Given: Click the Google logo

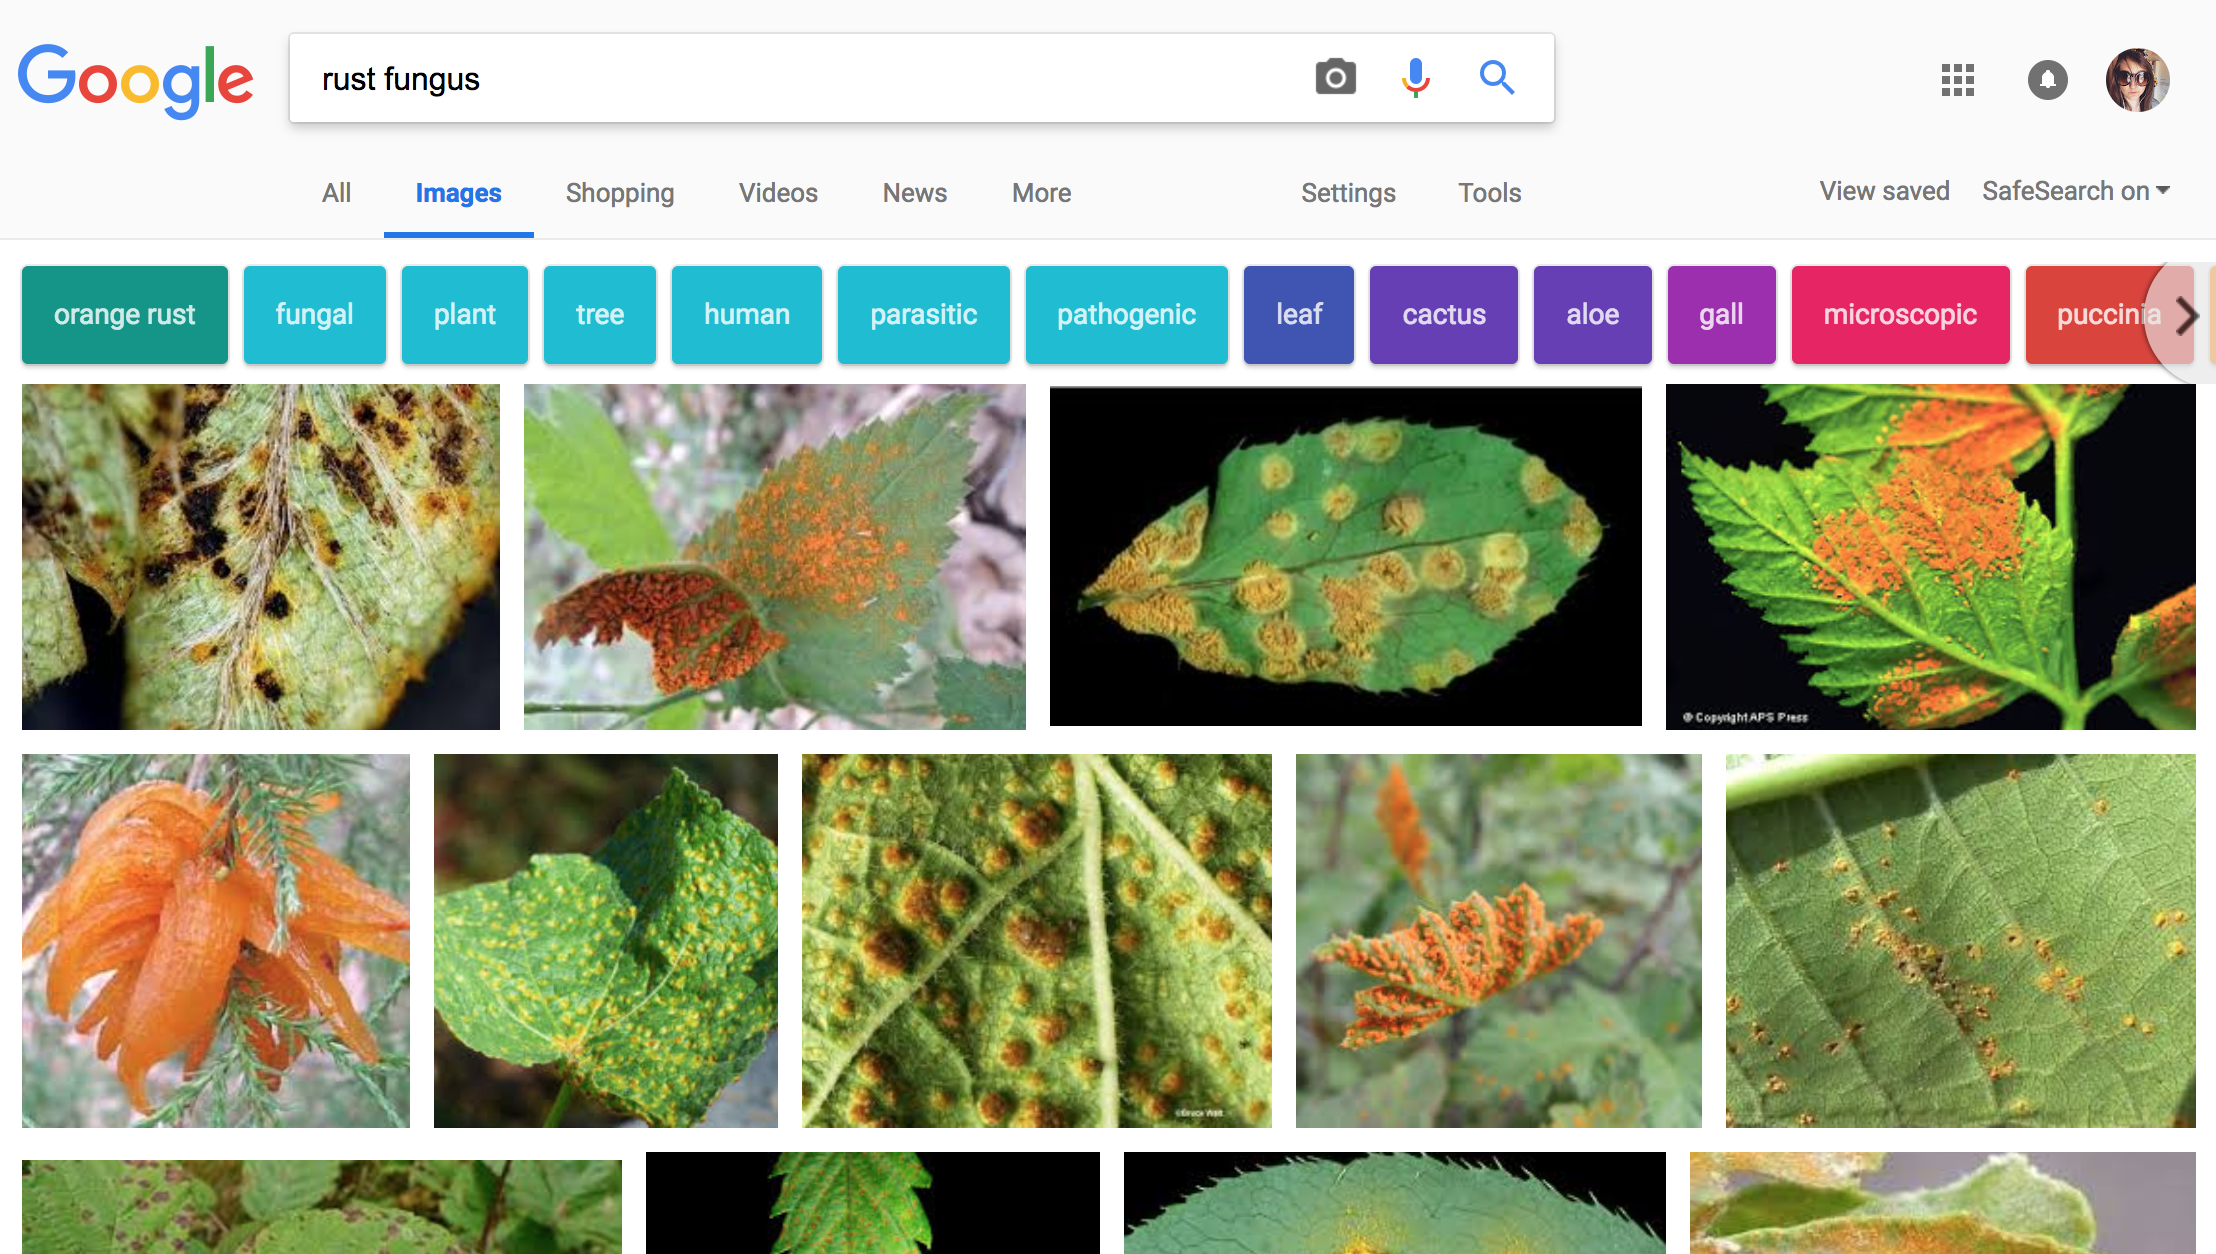Looking at the screenshot, I should [x=135, y=80].
